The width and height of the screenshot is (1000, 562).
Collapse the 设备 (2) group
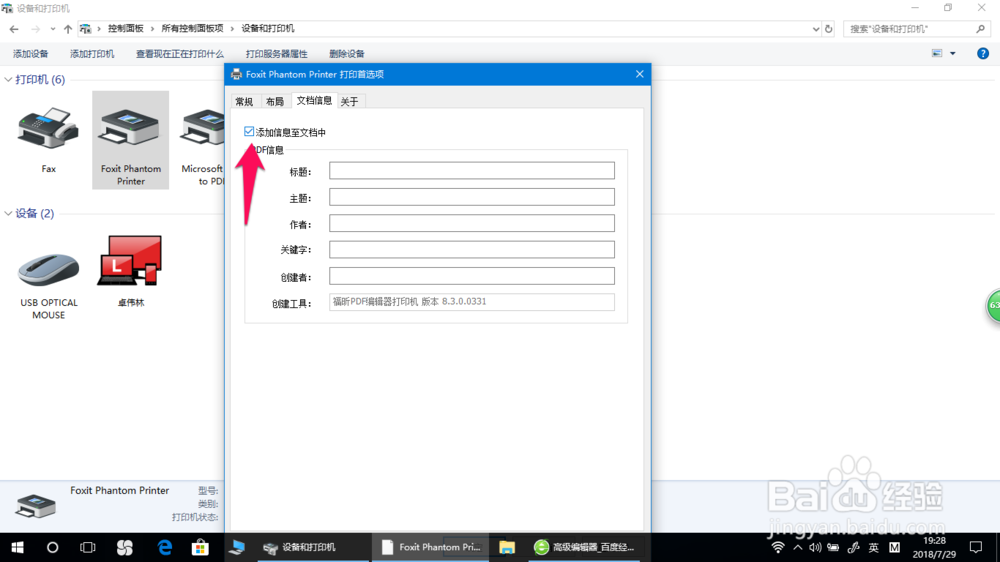(8, 214)
